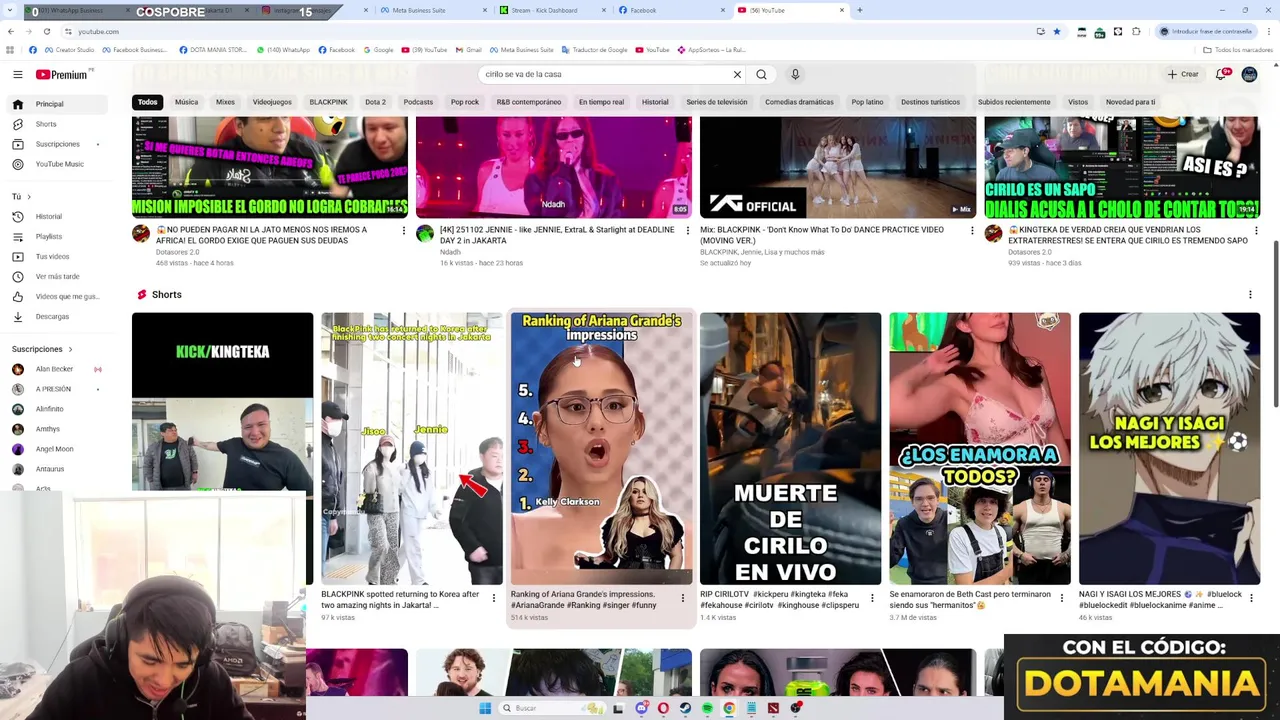Select the En tiempo real chip

(x=601, y=102)
